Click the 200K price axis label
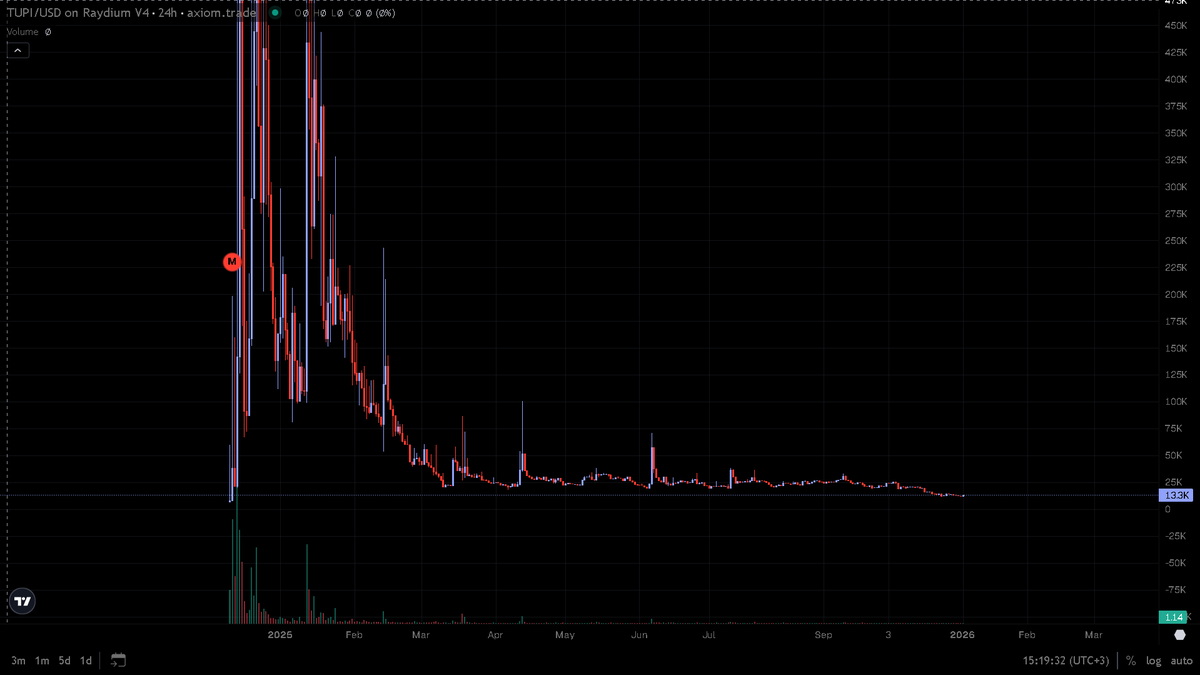Viewport: 1200px width, 675px height. point(1174,295)
